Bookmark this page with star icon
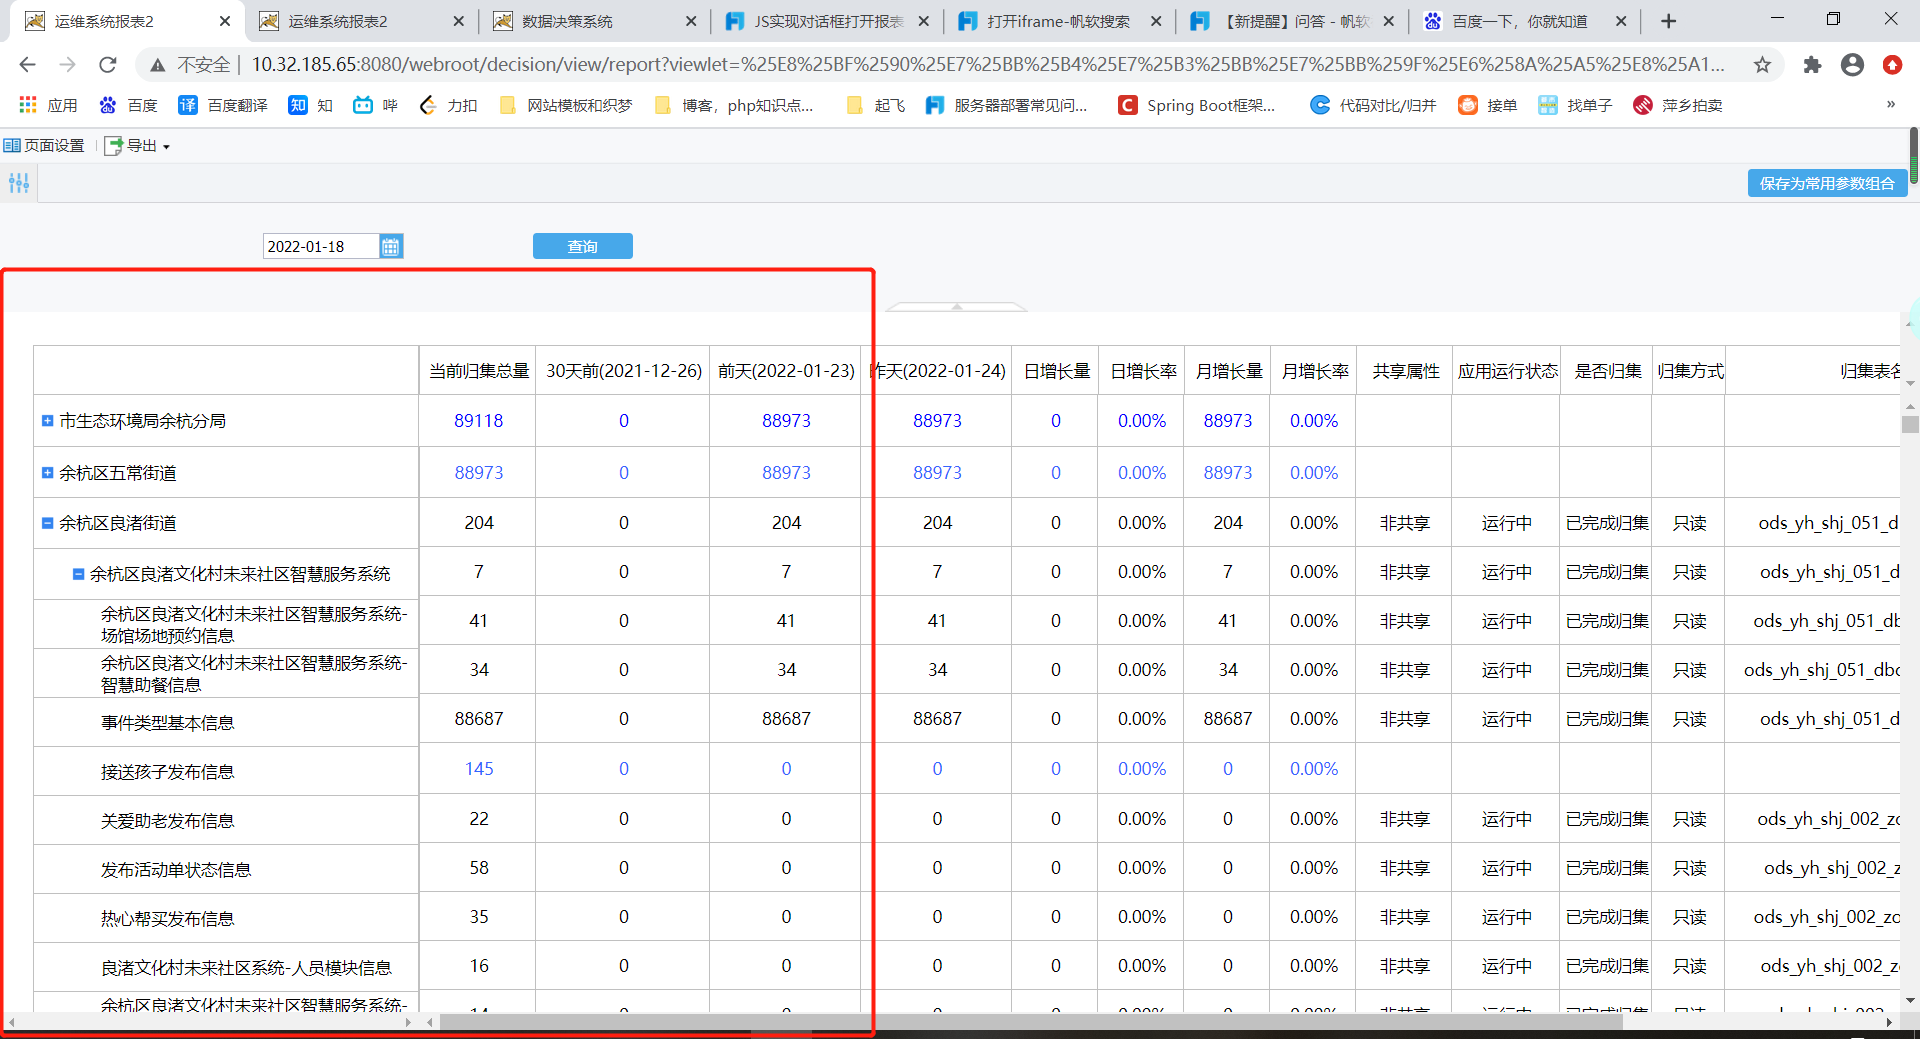The height and width of the screenshot is (1039, 1920). (x=1762, y=65)
